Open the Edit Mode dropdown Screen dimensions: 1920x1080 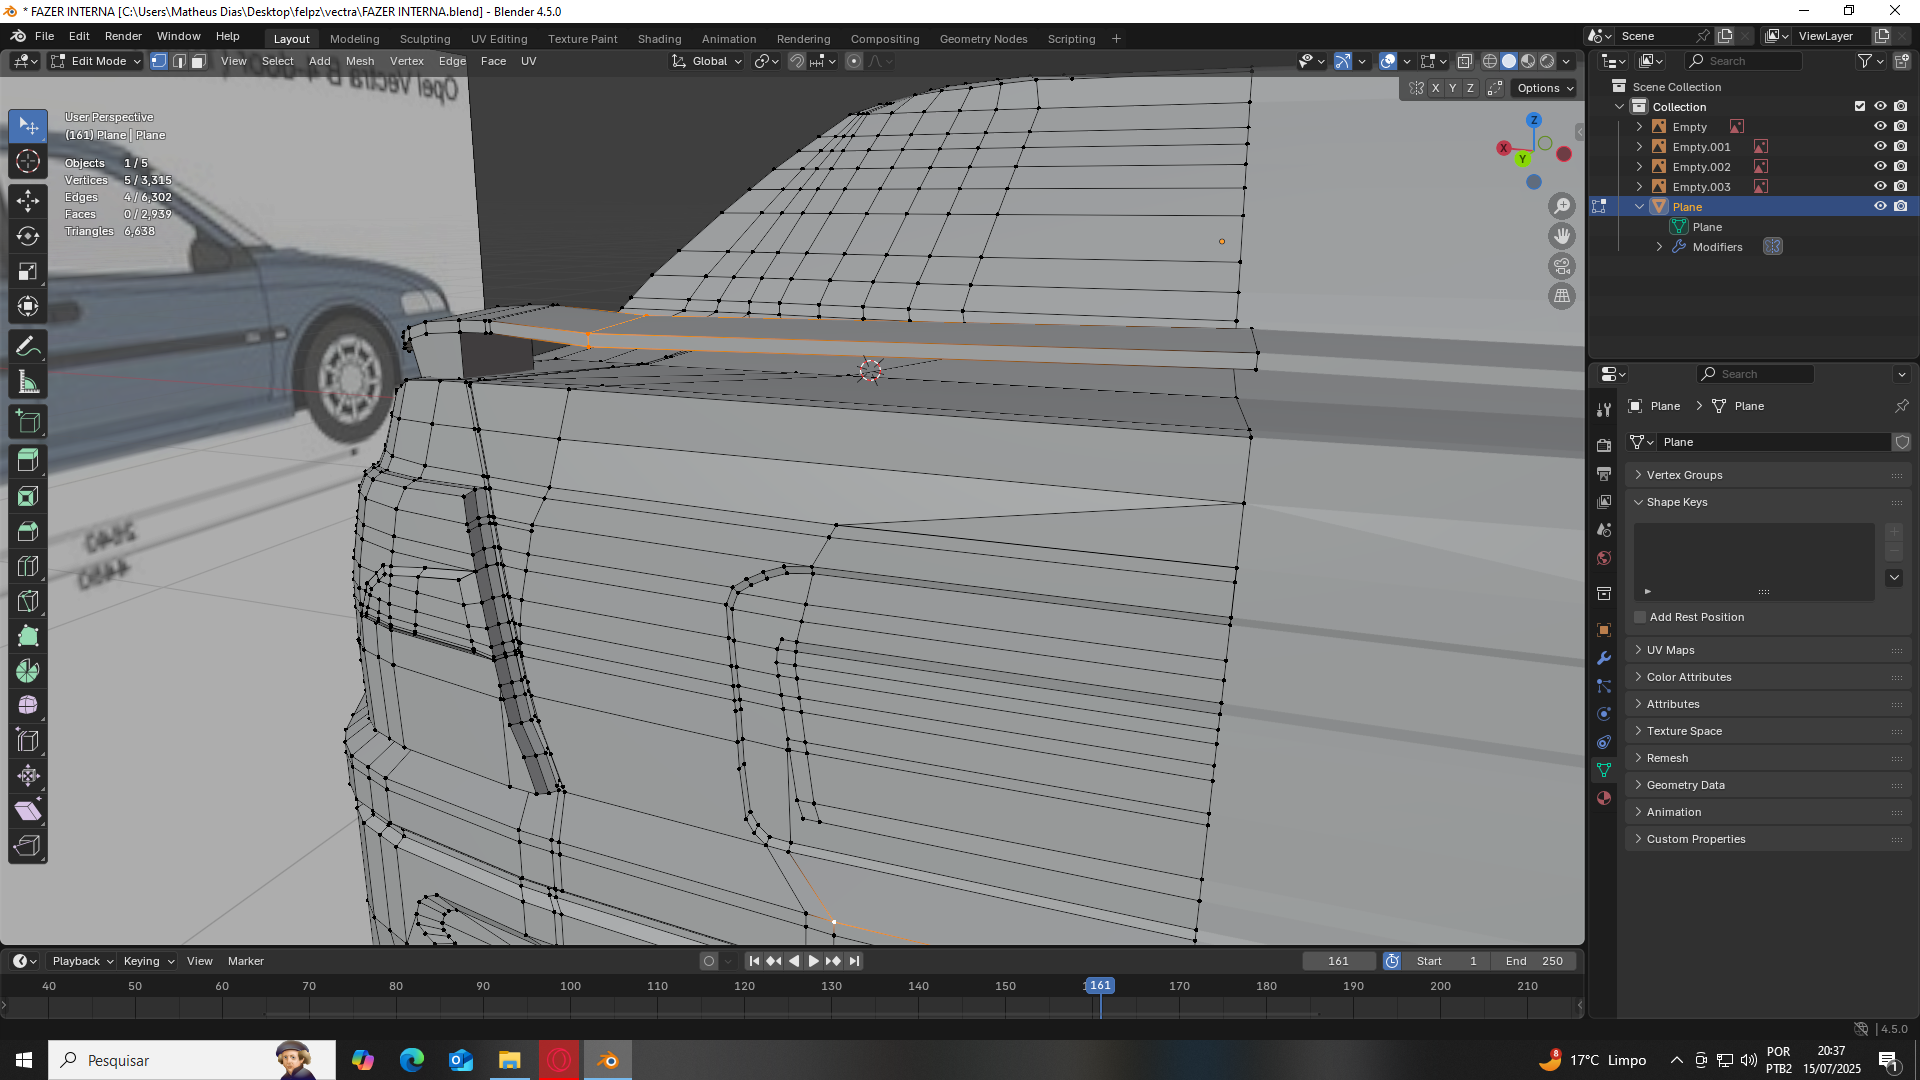[x=97, y=61]
